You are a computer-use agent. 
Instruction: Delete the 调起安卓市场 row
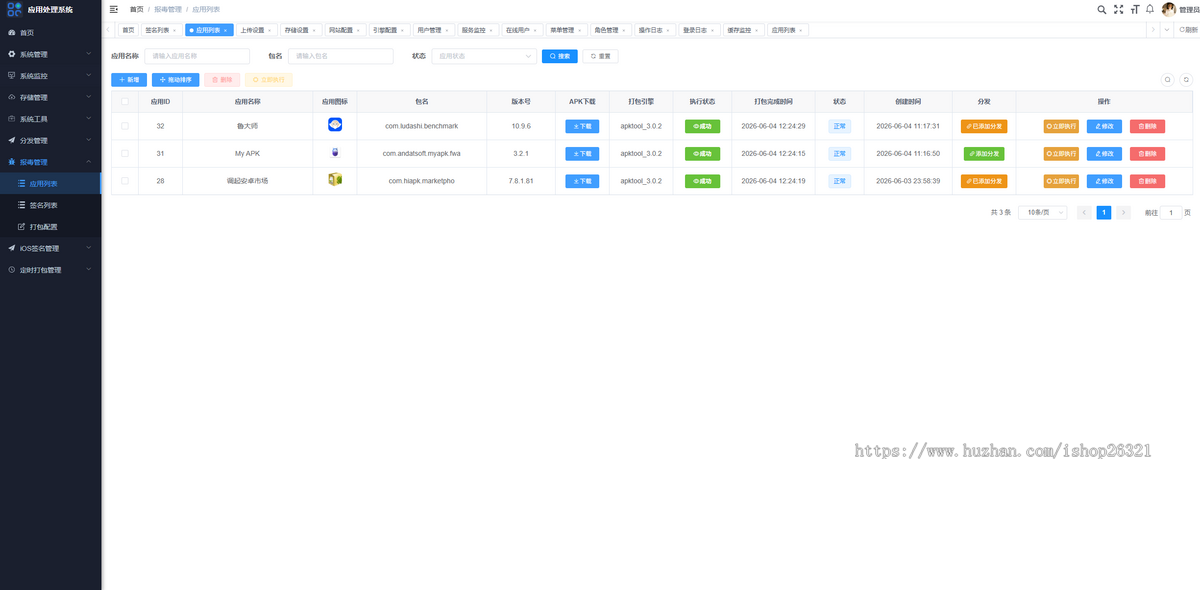1147,181
